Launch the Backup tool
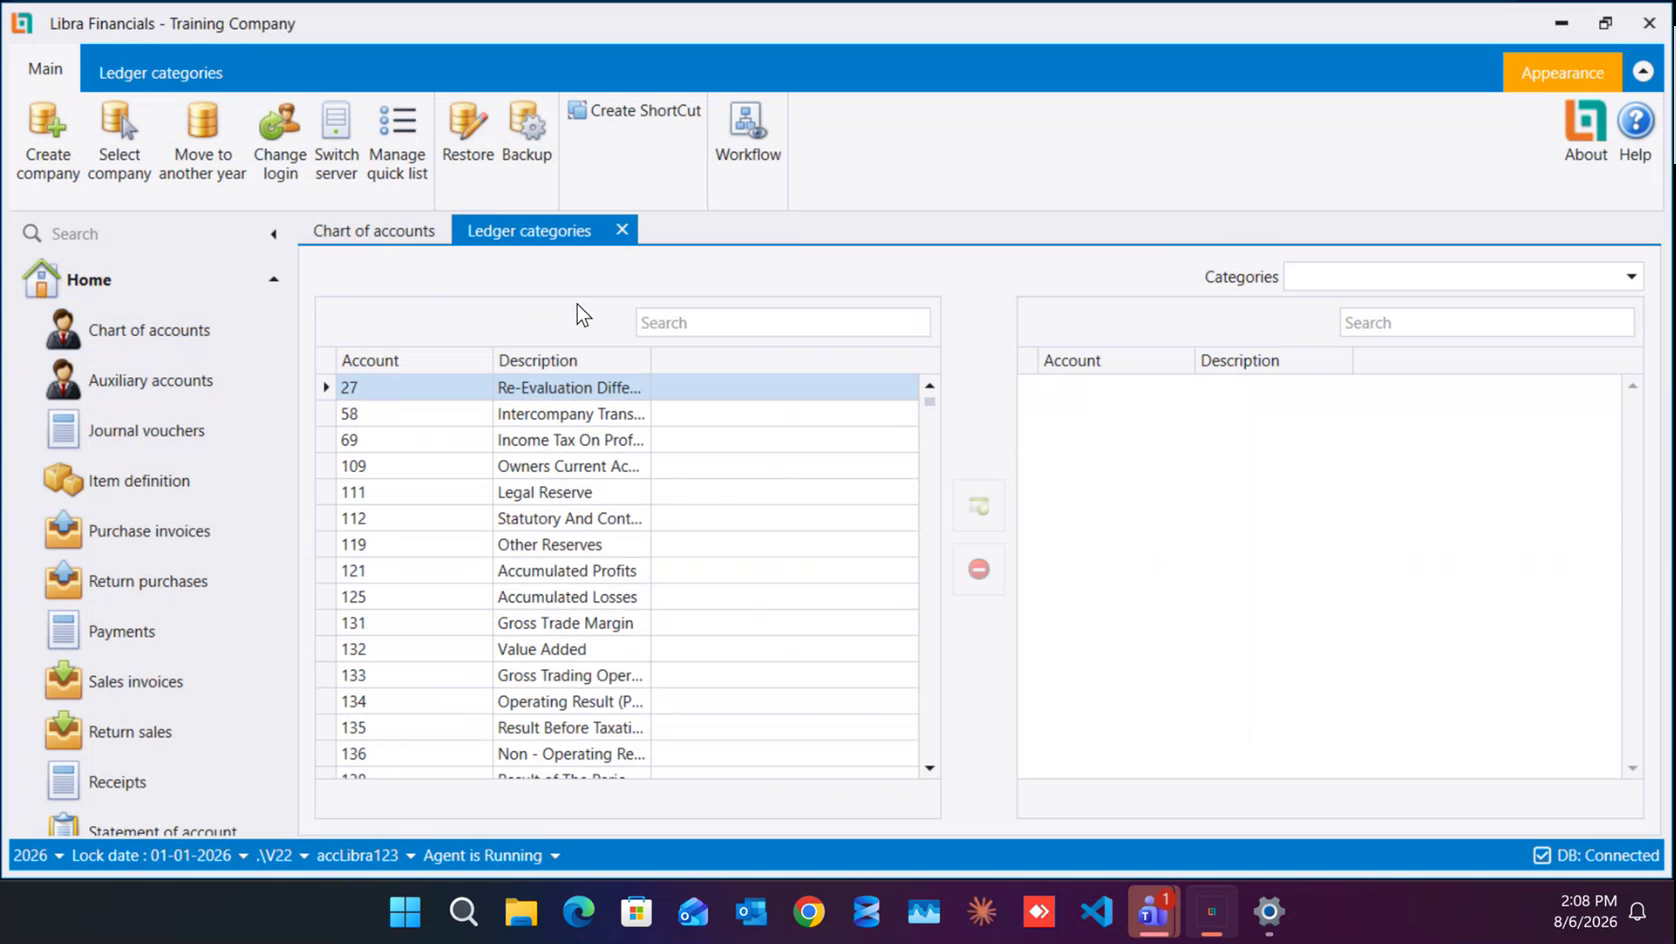This screenshot has height=944, width=1676. pyautogui.click(x=527, y=132)
